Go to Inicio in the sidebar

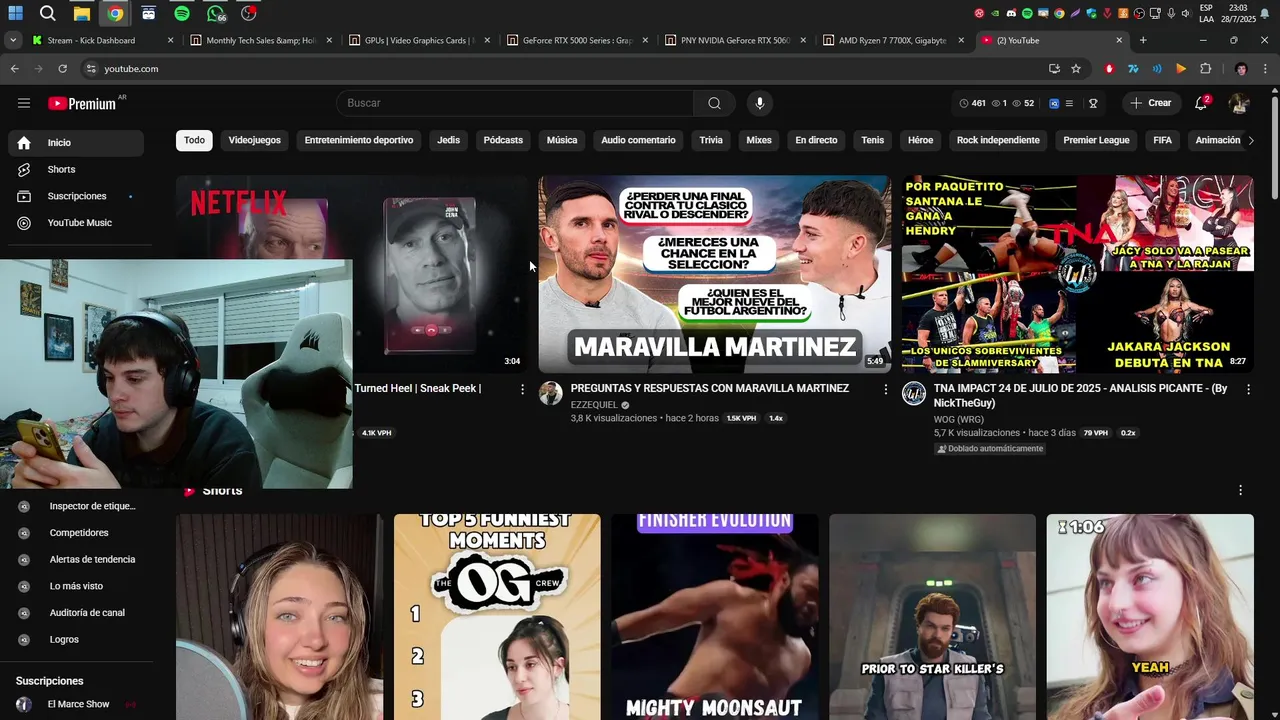point(76,143)
